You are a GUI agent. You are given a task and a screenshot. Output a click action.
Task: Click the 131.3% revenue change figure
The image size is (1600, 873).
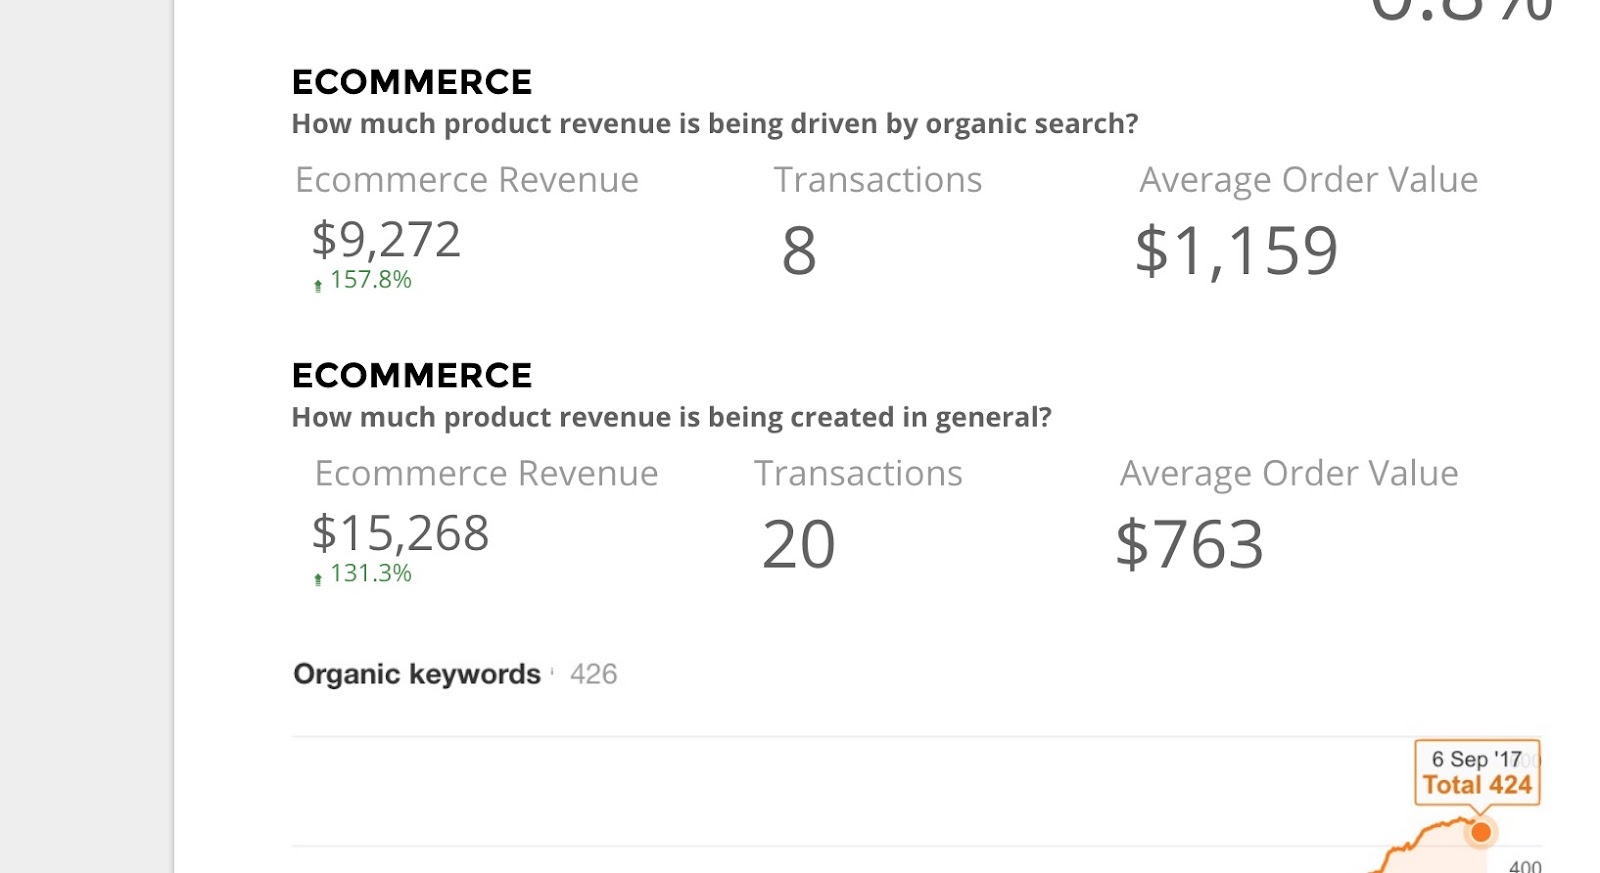(x=371, y=573)
